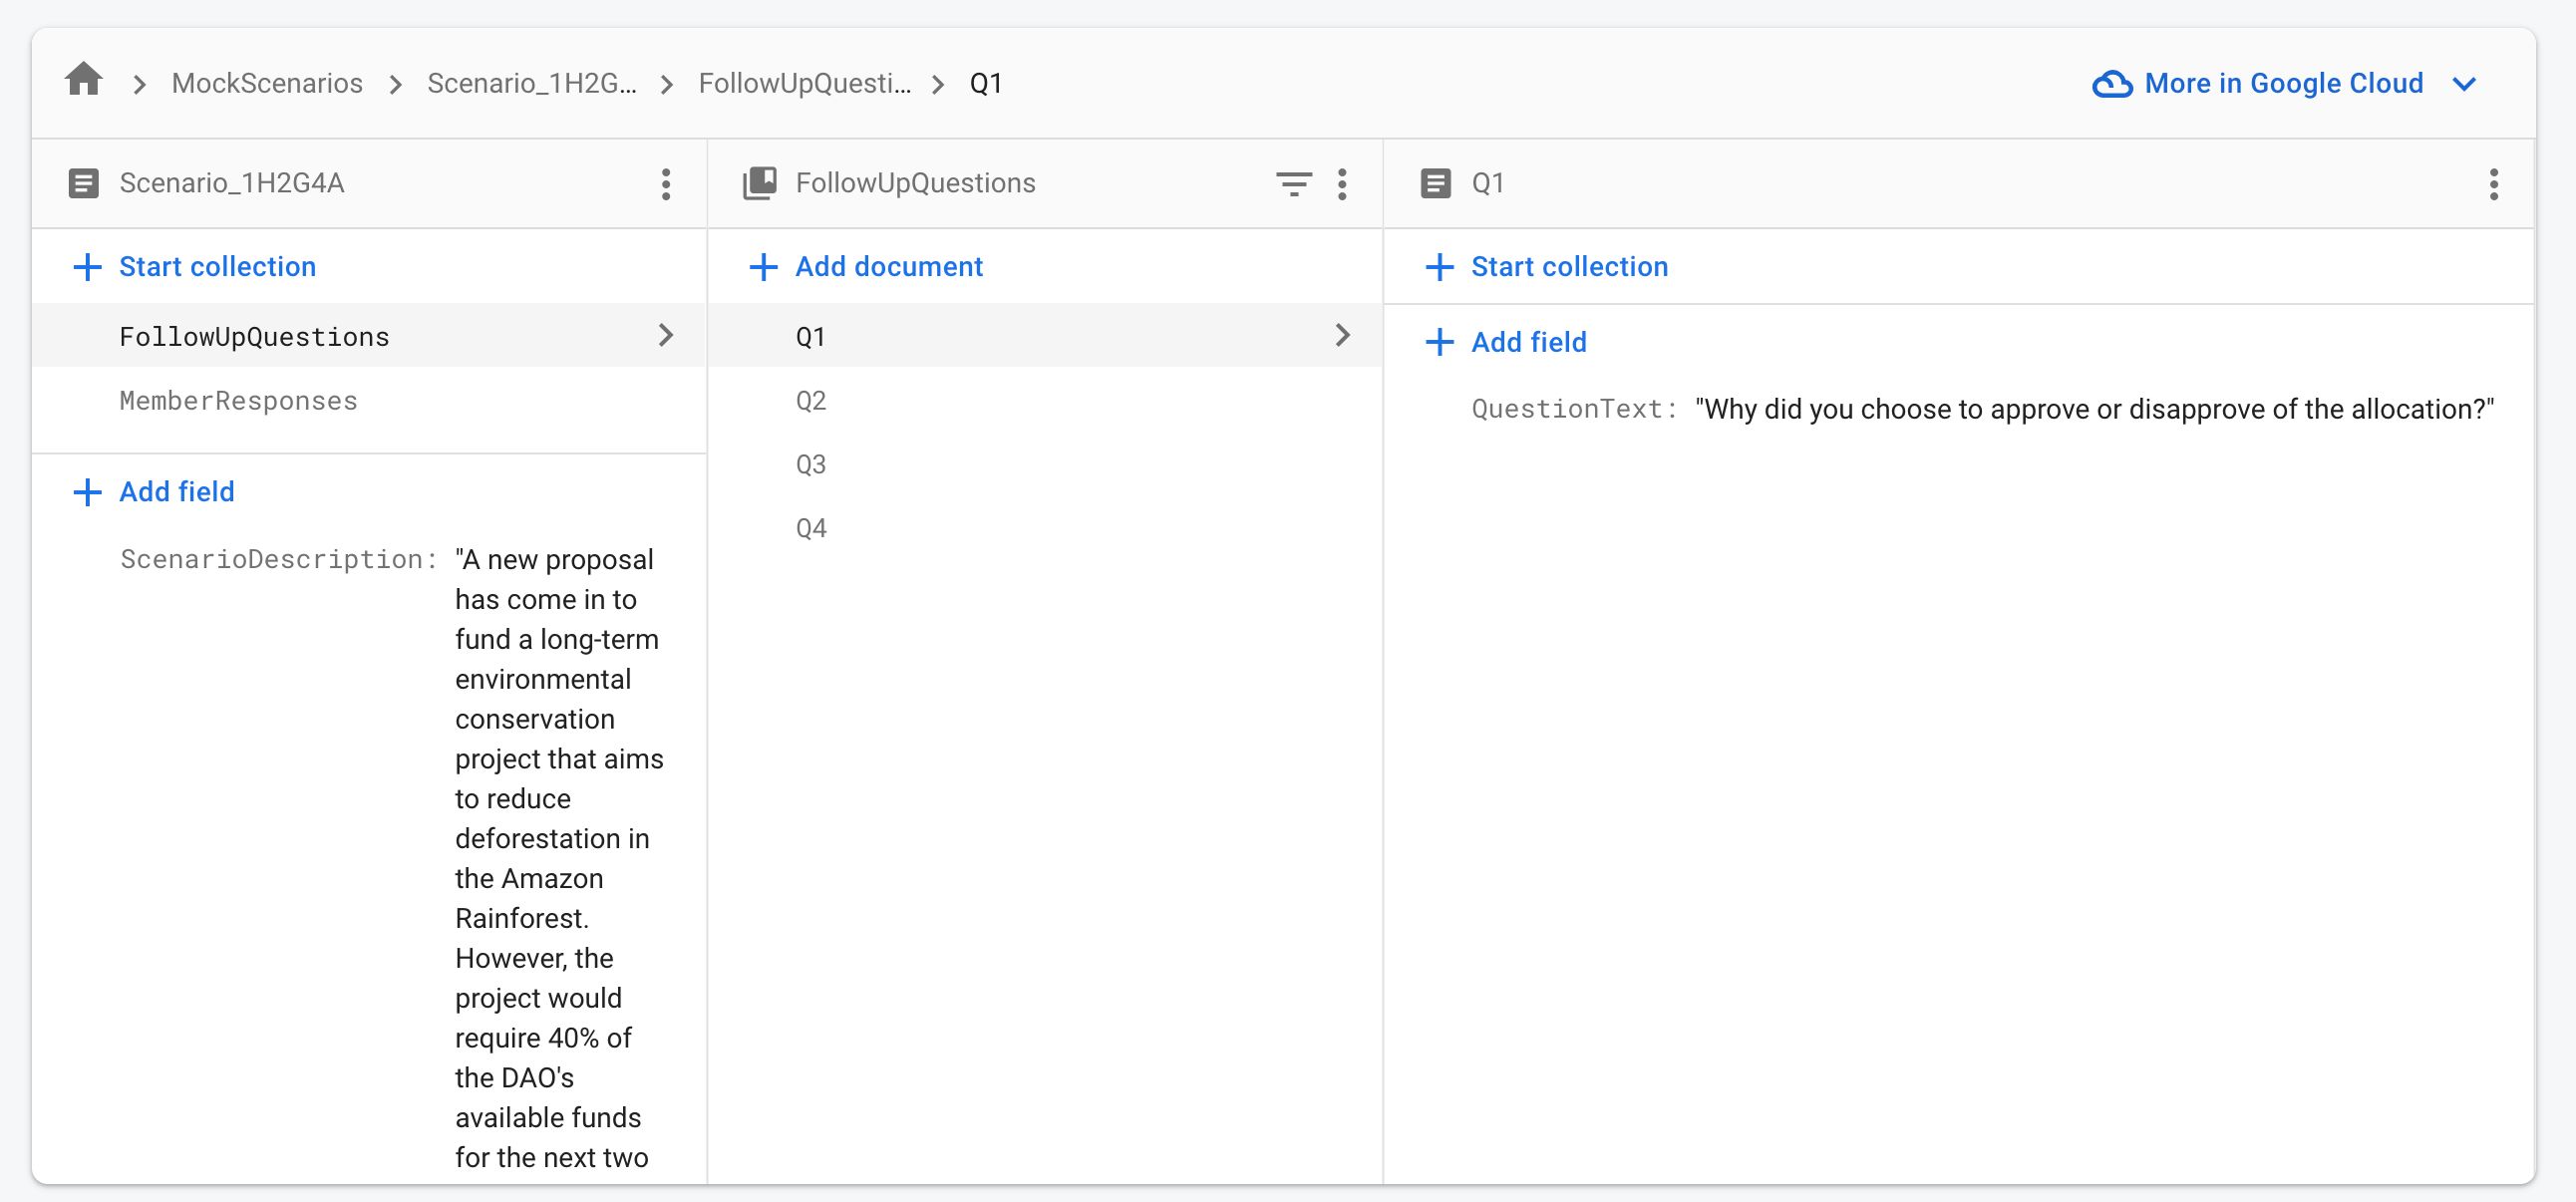The width and height of the screenshot is (2576, 1202).
Task: Click Scenario_1H2G4A panel title
Action: 232,183
